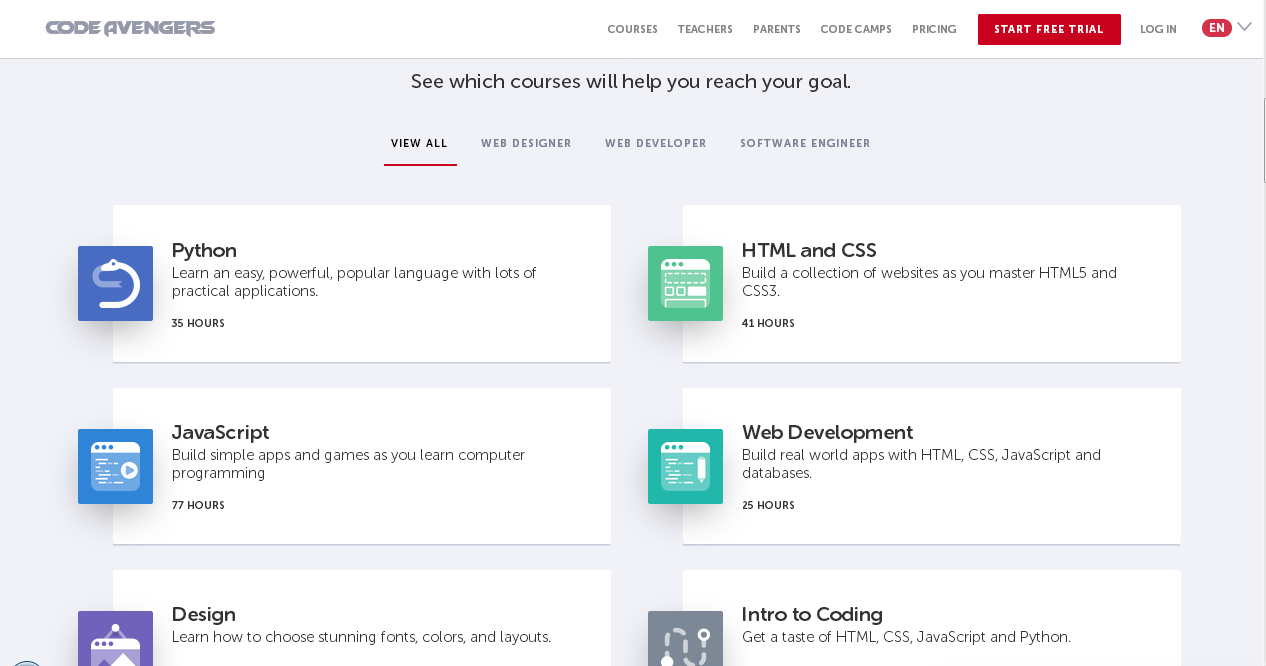
Task: Select the Log In link
Action: click(x=1158, y=29)
